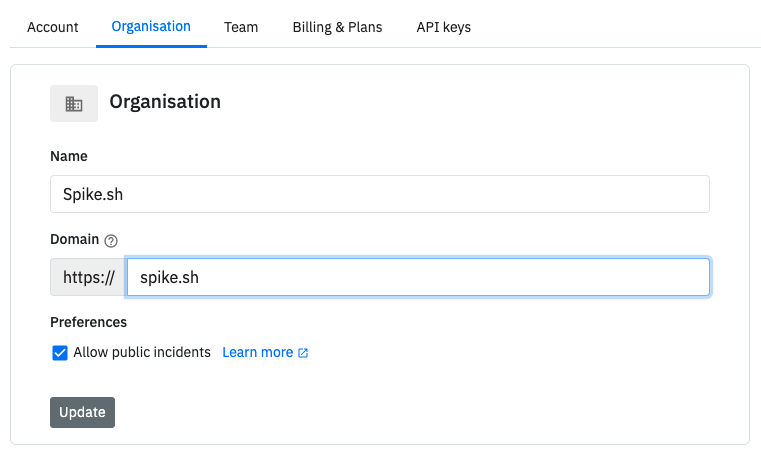This screenshot has height=462, width=761.
Task: Go to the Billing & Plans tab
Action: [x=337, y=27]
